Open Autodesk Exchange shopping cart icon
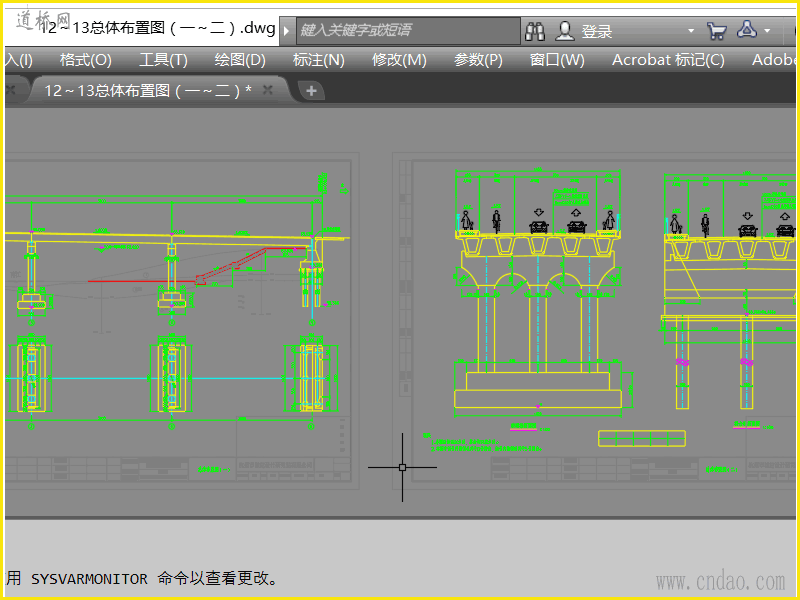This screenshot has width=800, height=600. point(716,31)
